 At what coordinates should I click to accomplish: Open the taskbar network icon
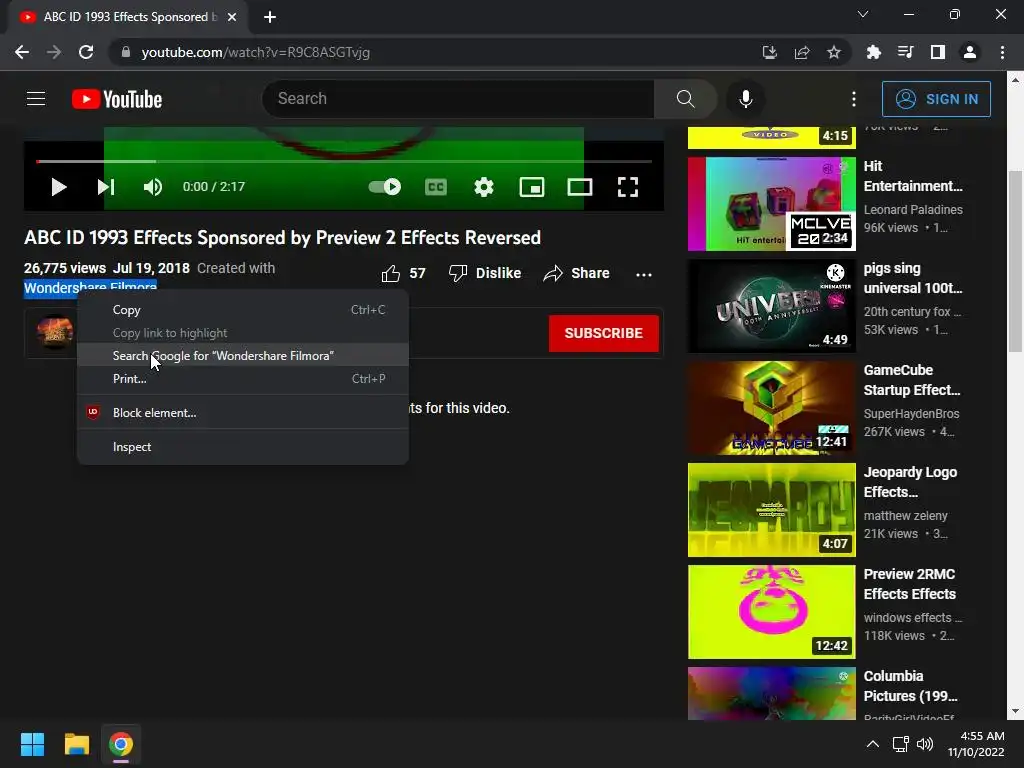tap(901, 744)
